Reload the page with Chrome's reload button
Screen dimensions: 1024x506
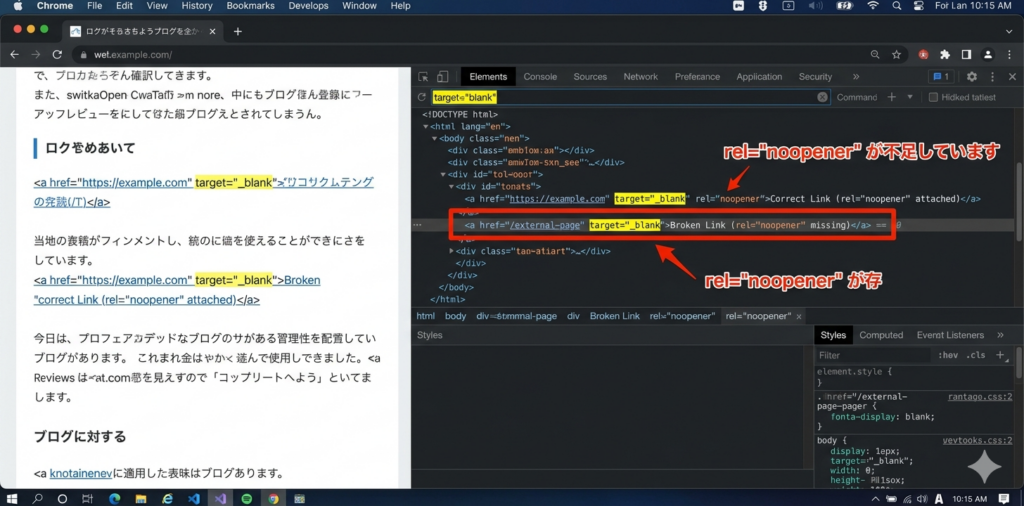coord(57,55)
